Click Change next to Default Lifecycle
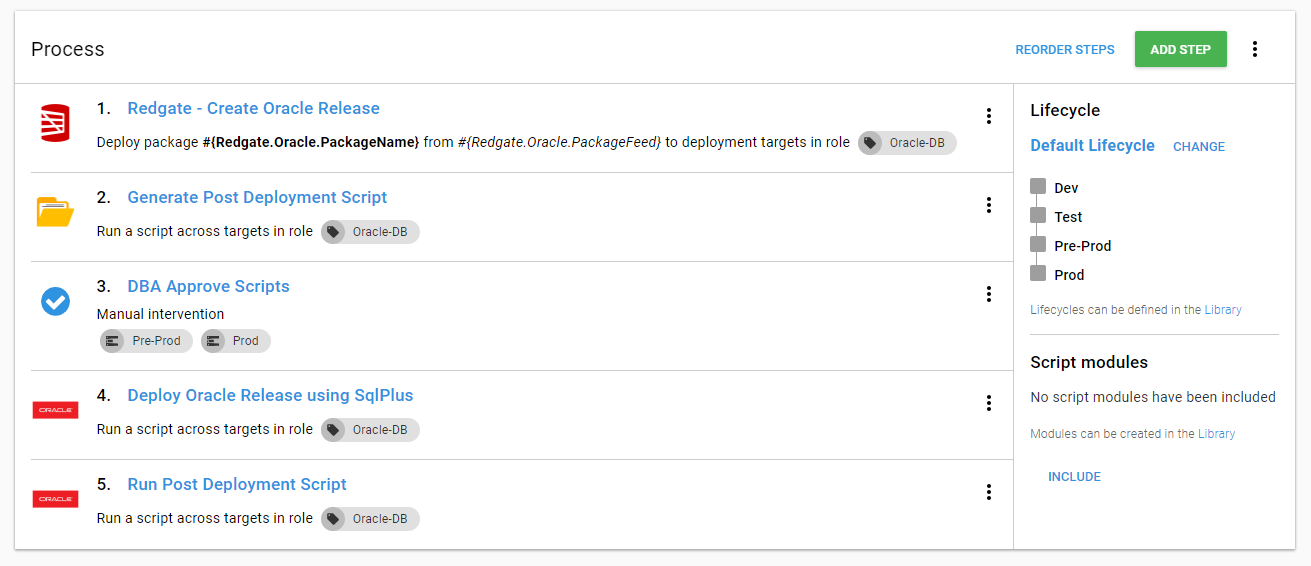 click(1198, 147)
